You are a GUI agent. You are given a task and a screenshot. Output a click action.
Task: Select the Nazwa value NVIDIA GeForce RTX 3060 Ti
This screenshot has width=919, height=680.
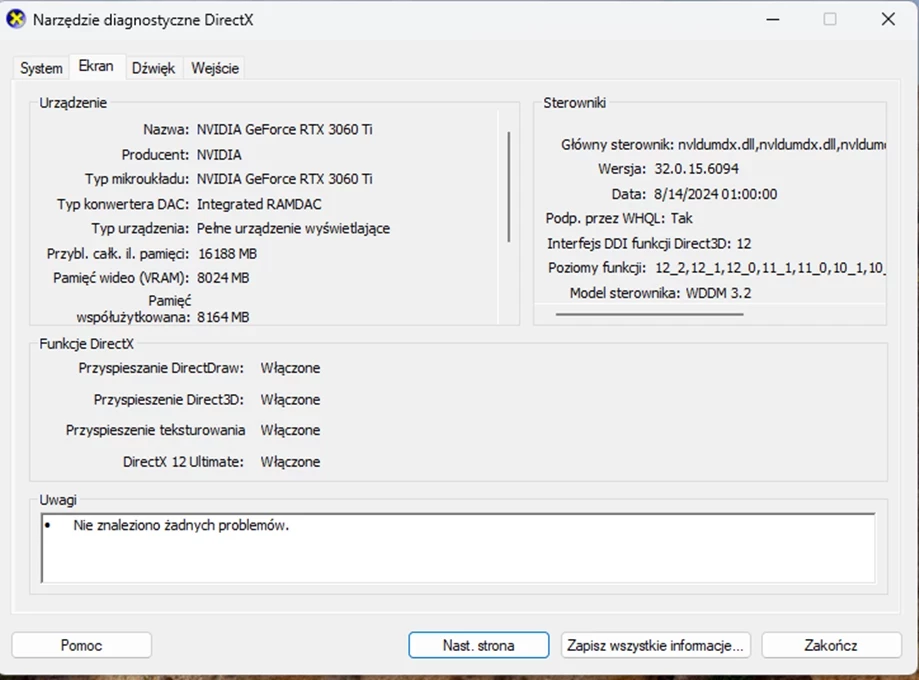tap(284, 130)
